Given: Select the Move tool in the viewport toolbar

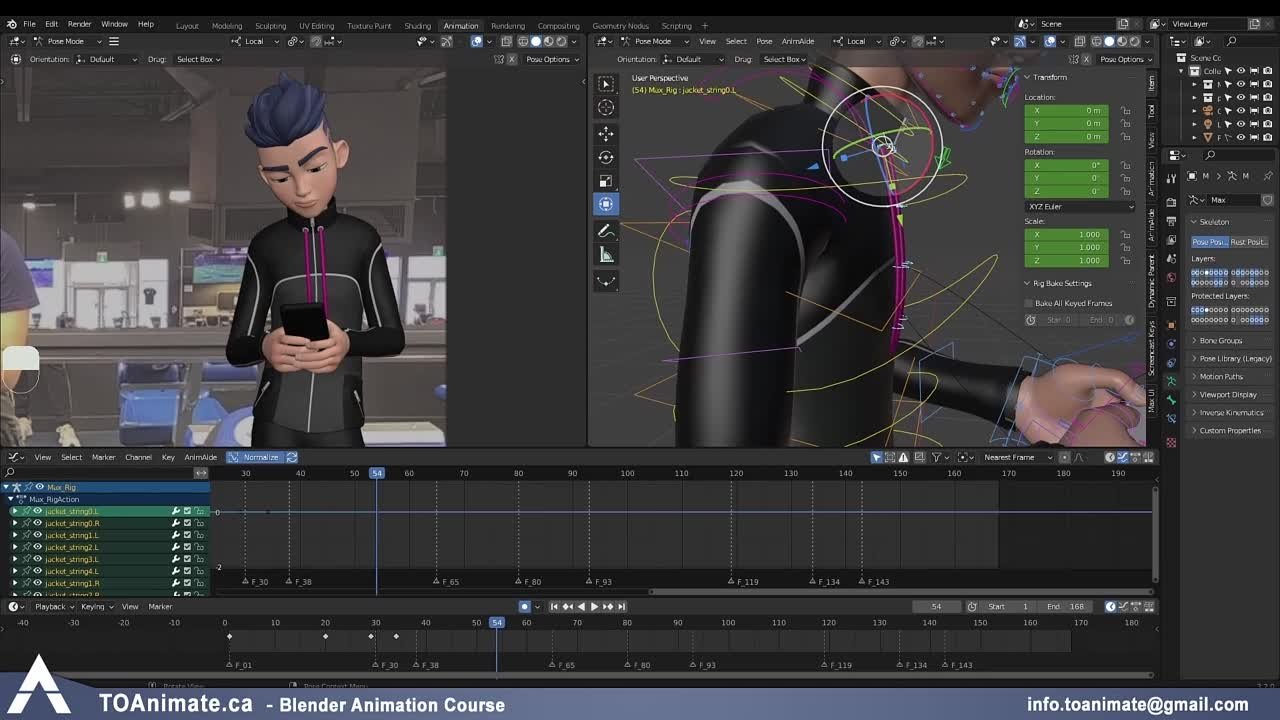Looking at the screenshot, I should click(606, 133).
